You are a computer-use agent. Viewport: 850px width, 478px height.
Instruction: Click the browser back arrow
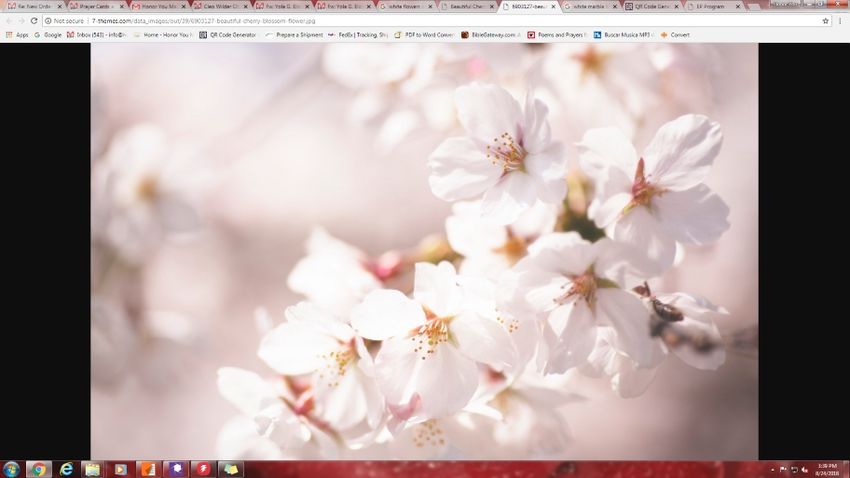click(9, 21)
